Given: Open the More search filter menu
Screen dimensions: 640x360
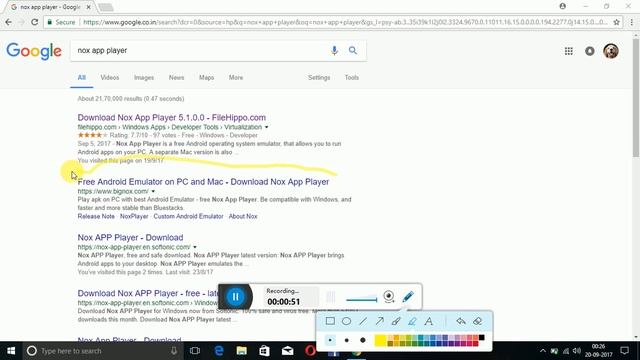Looking at the screenshot, I should coord(236,78).
